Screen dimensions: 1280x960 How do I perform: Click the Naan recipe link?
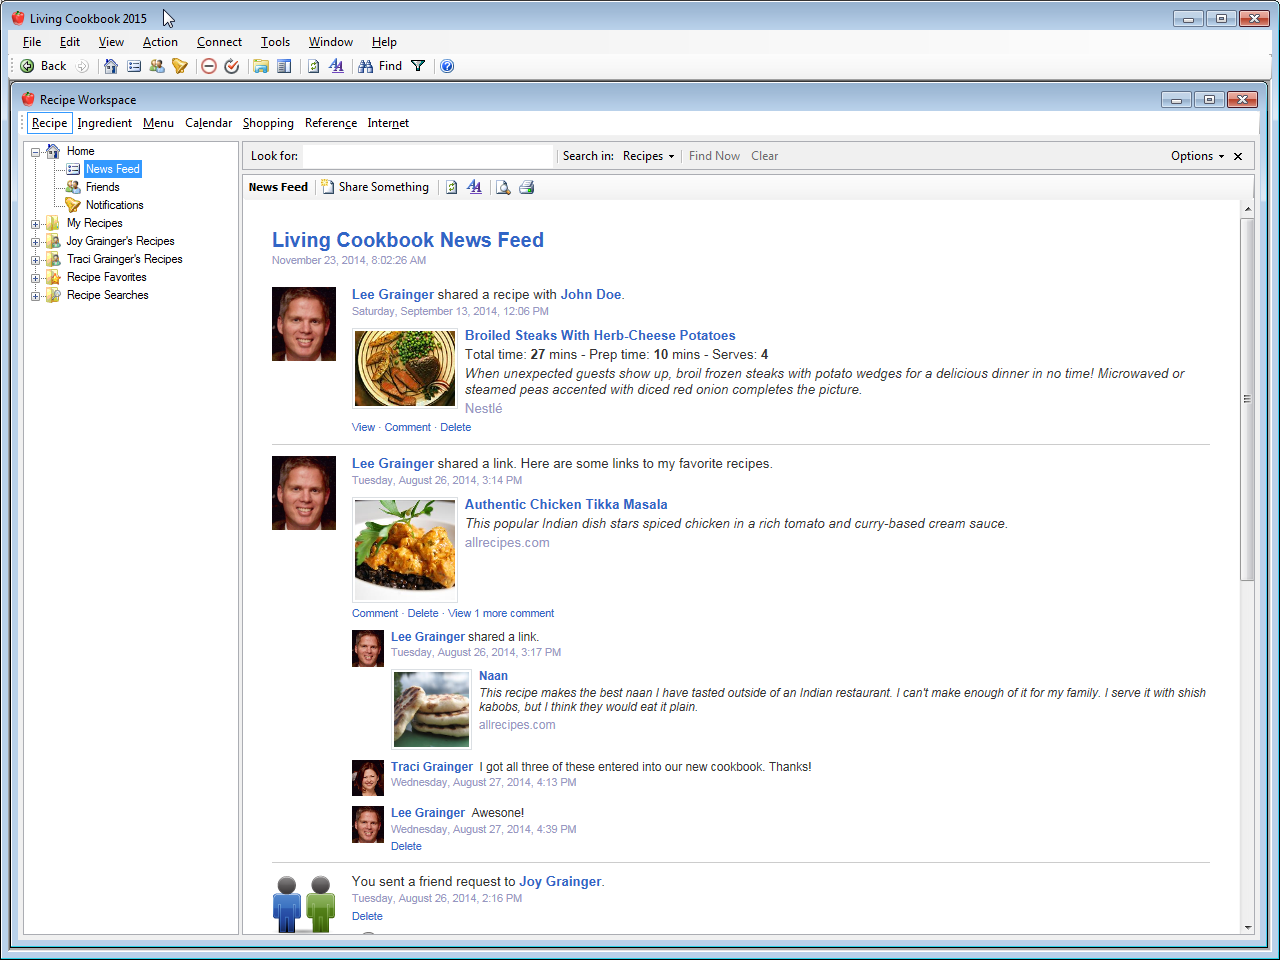click(x=493, y=676)
